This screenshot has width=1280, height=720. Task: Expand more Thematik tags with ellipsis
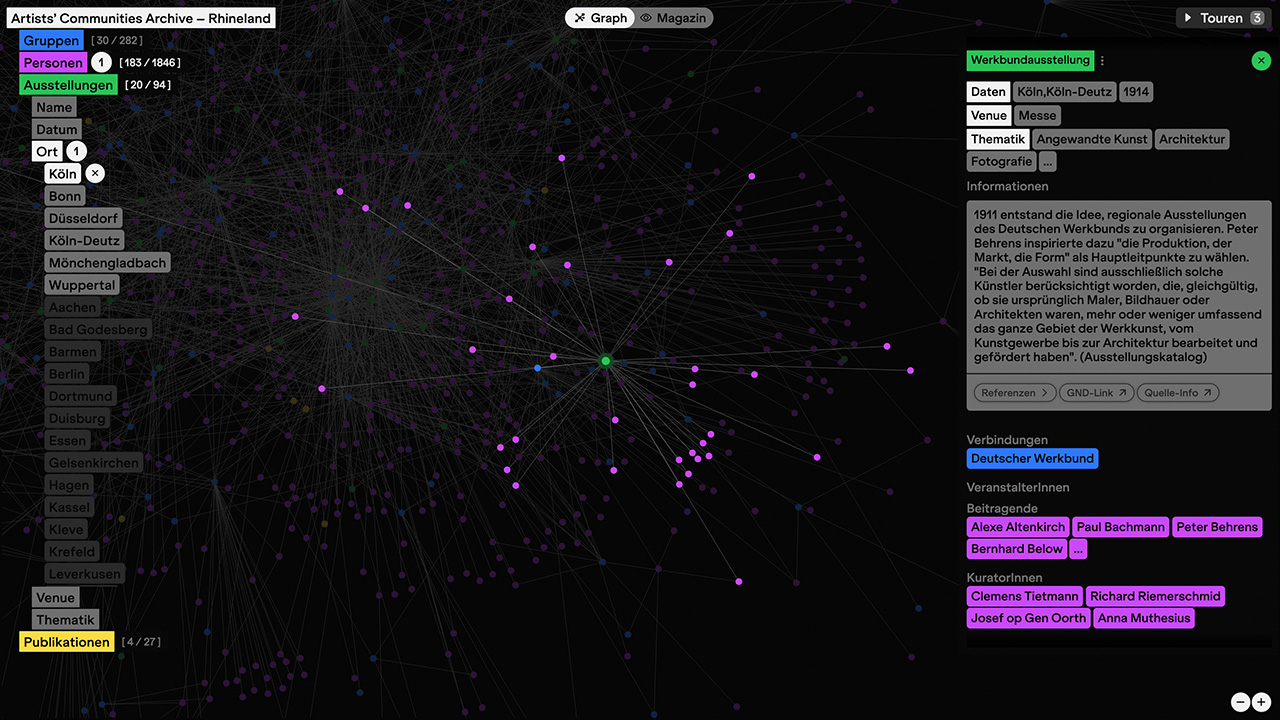[x=1046, y=161]
